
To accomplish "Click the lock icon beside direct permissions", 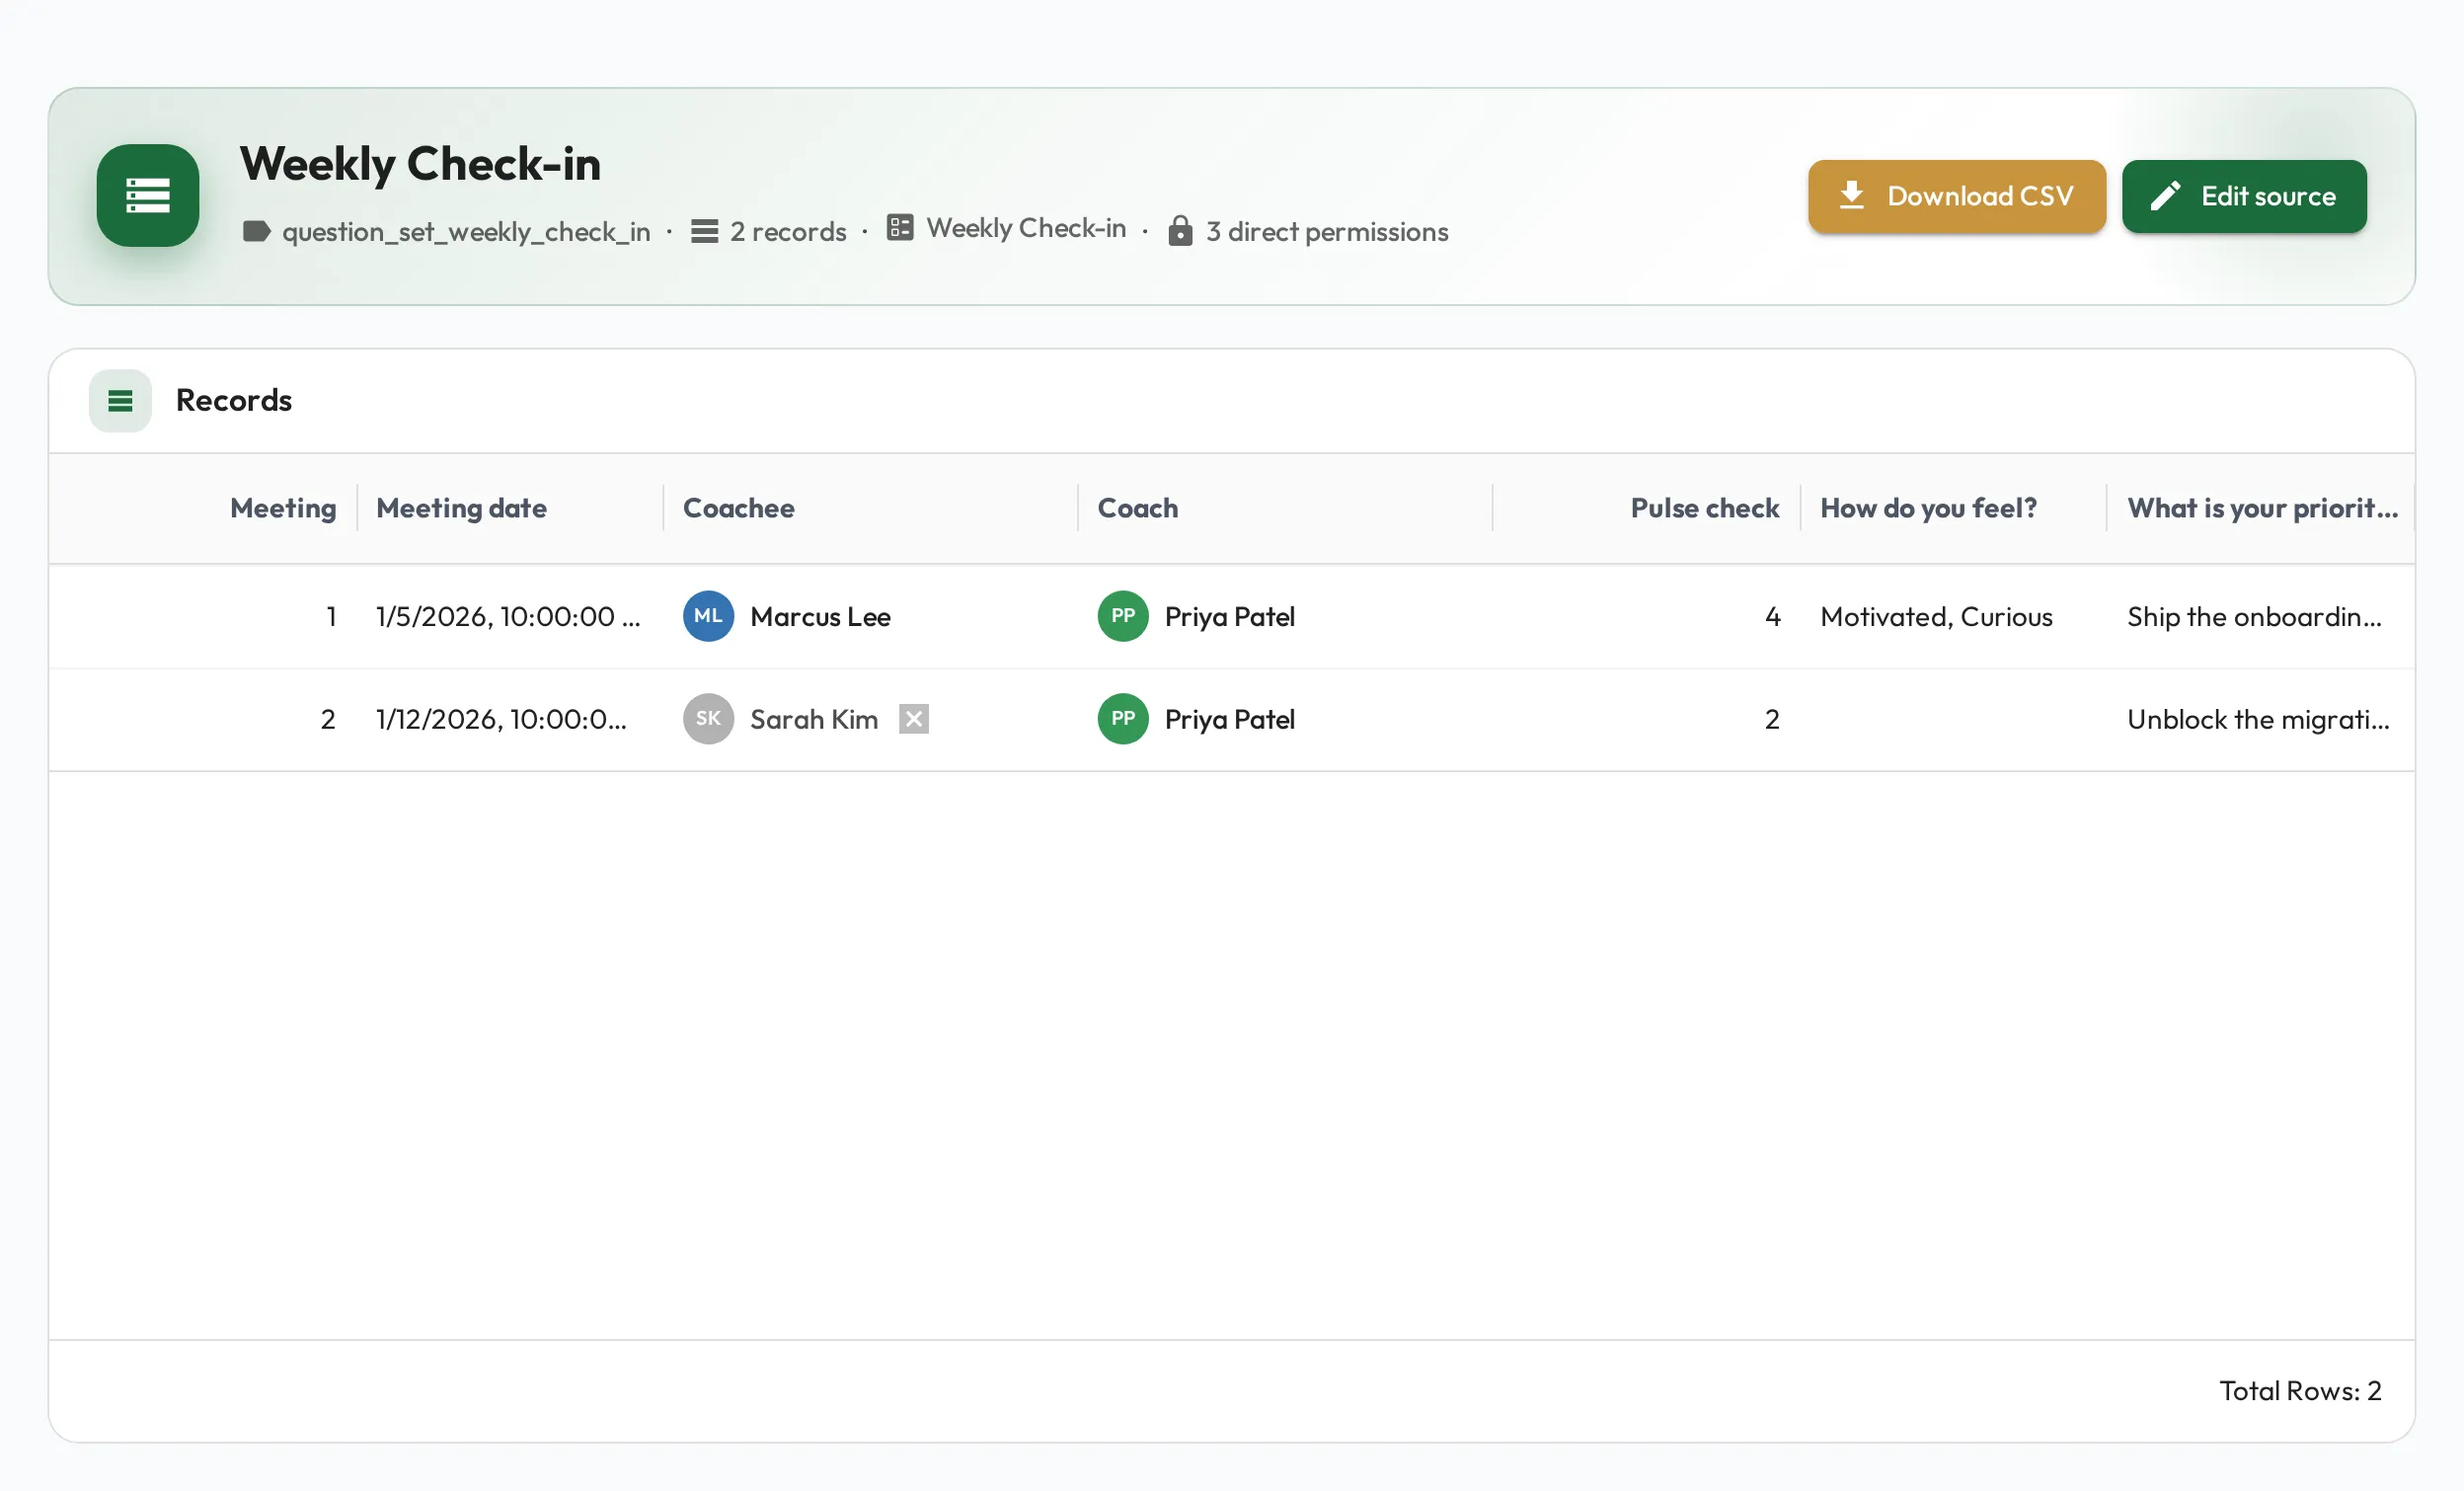I will tap(1181, 231).
